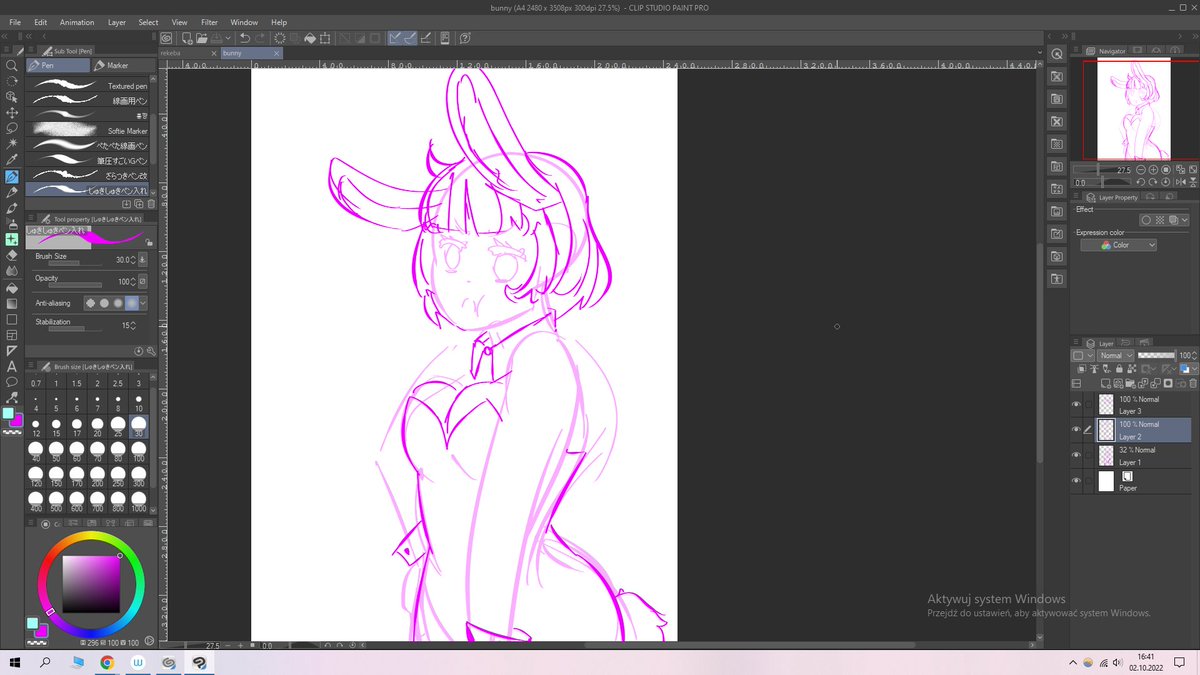The width and height of the screenshot is (1200, 675).
Task: Select the Eyedropper tool
Action: click(x=12, y=160)
